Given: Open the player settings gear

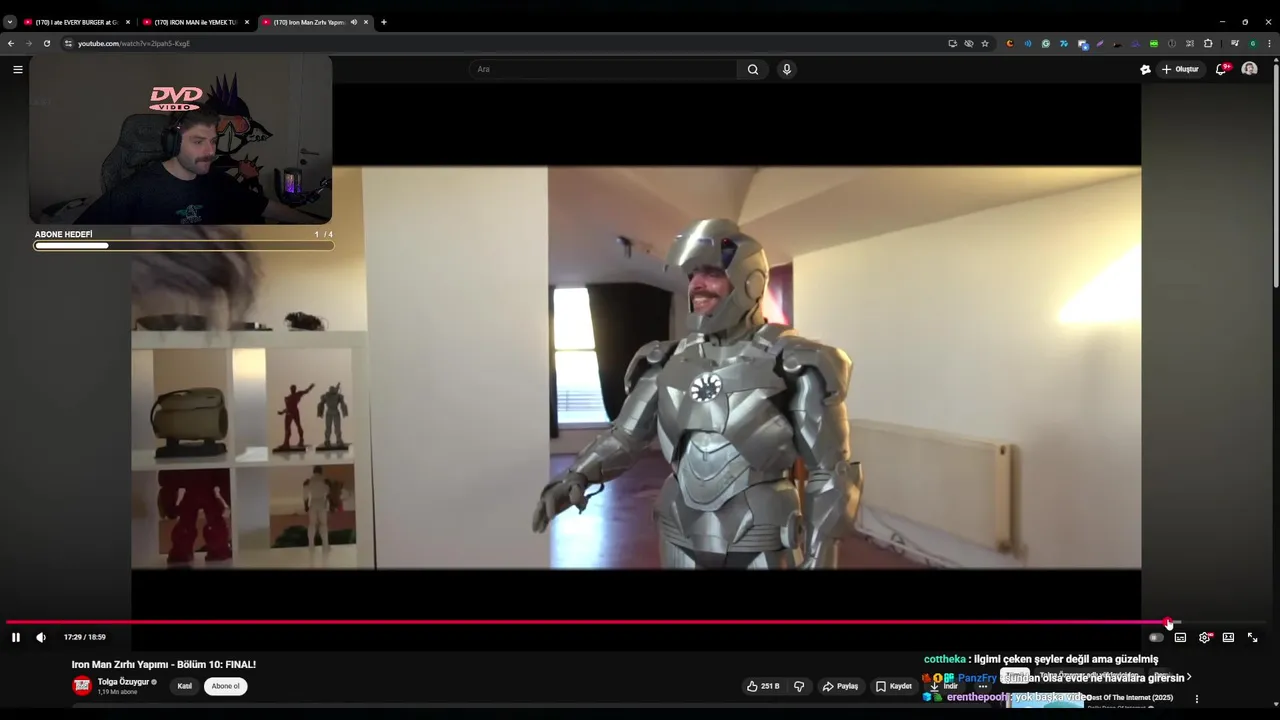Looking at the screenshot, I should point(1205,637).
